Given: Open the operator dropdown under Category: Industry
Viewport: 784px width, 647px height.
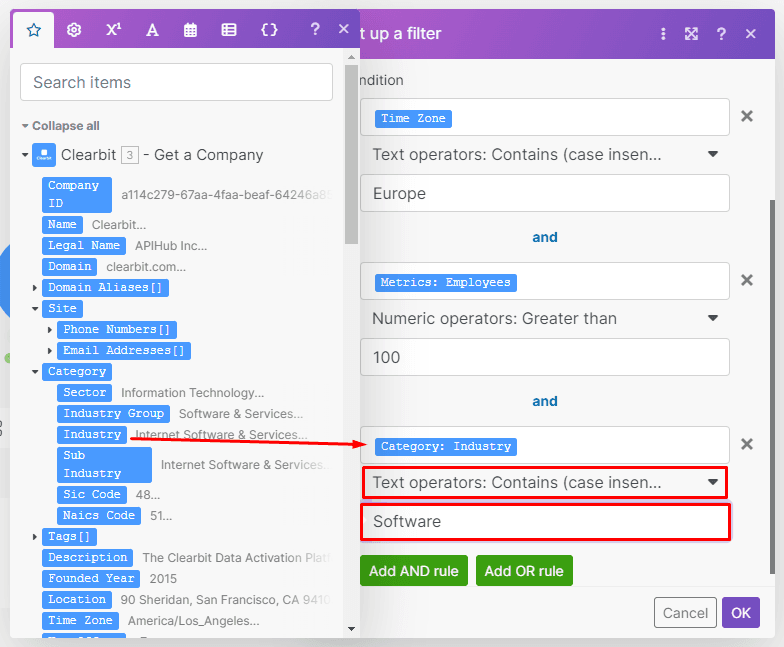Looking at the screenshot, I should coord(545,483).
